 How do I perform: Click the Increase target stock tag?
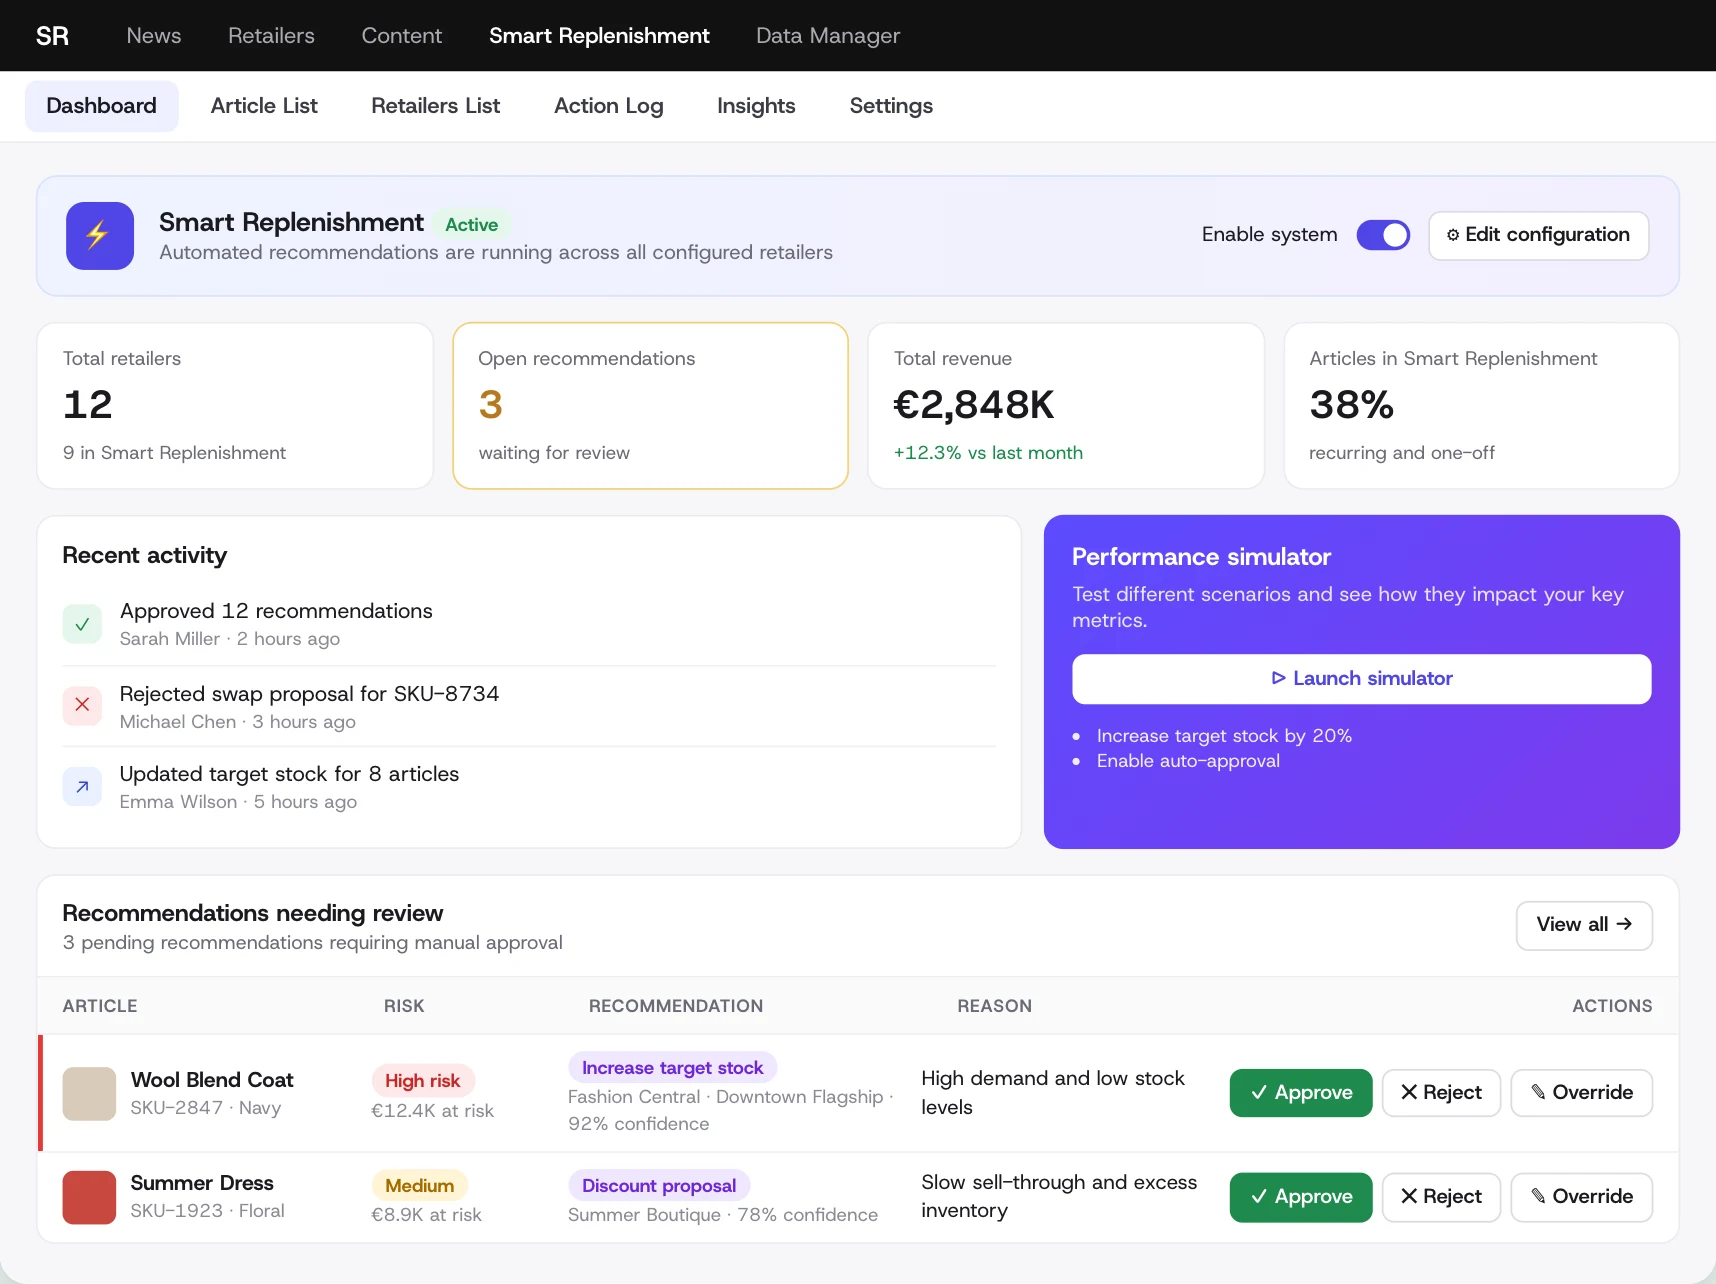click(673, 1068)
